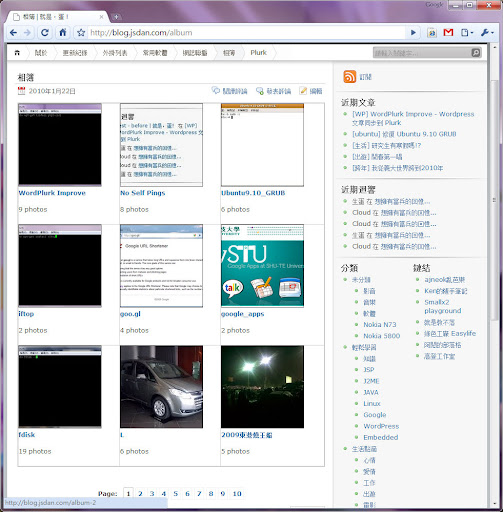Open the Gmail extension icon
503x512 pixels.
[448, 33]
